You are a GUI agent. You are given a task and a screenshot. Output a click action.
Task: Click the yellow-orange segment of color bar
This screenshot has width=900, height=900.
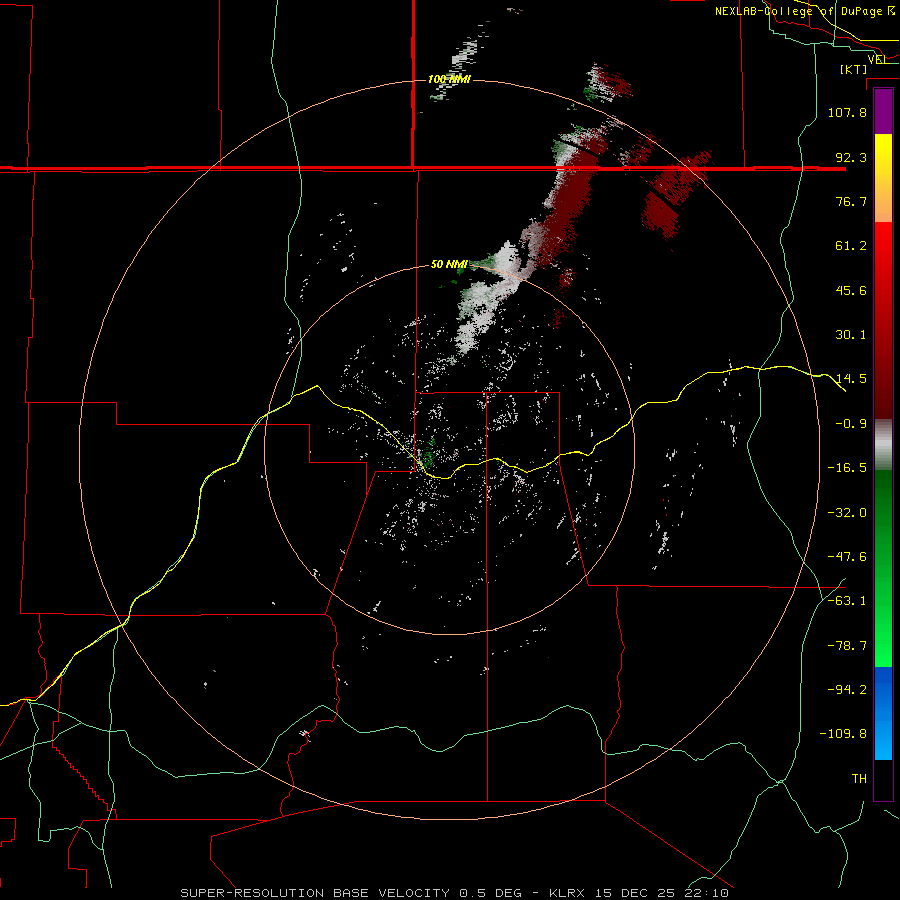(883, 178)
